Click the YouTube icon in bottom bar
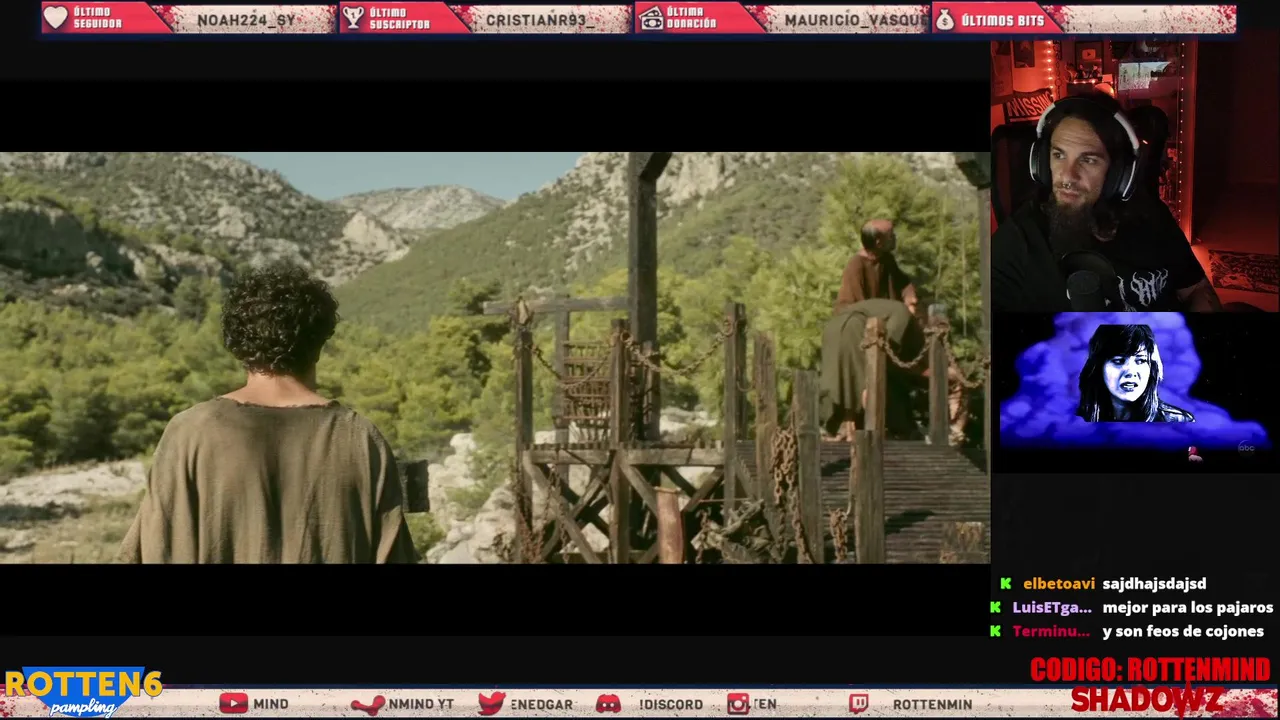Image resolution: width=1280 pixels, height=720 pixels. pos(233,704)
